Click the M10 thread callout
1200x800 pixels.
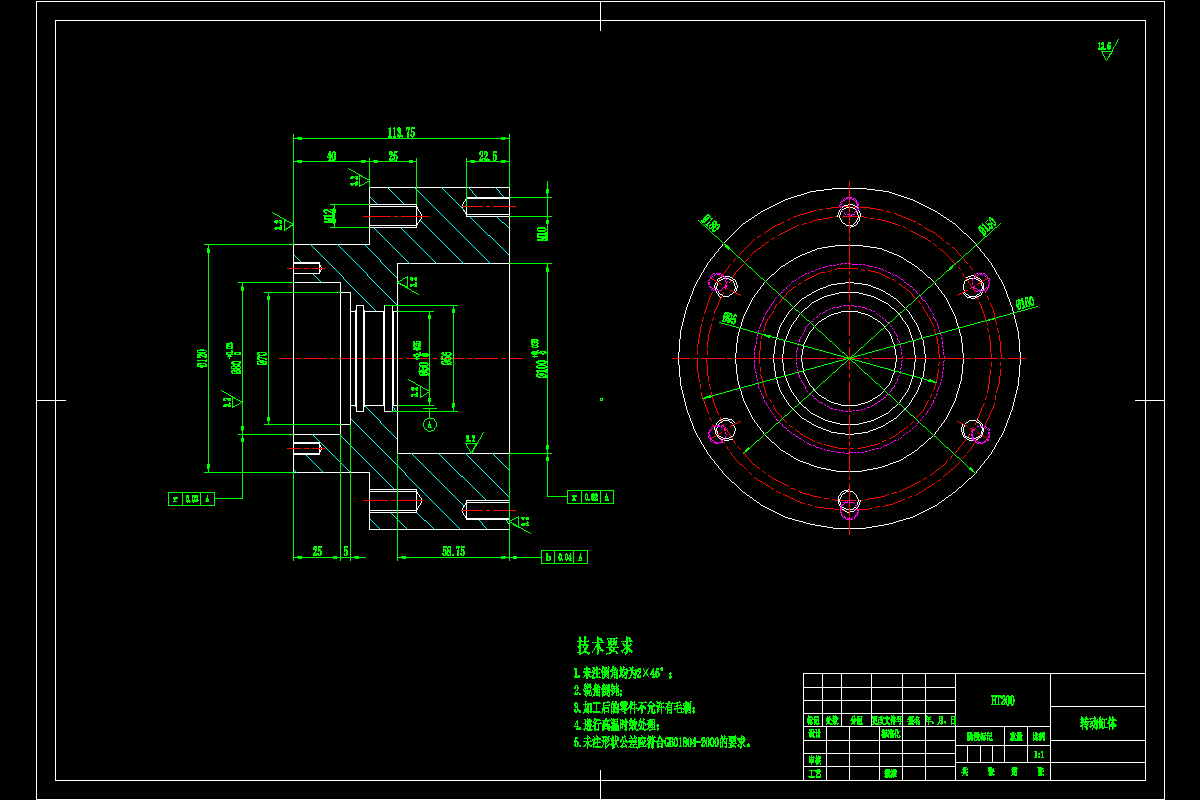[542, 234]
